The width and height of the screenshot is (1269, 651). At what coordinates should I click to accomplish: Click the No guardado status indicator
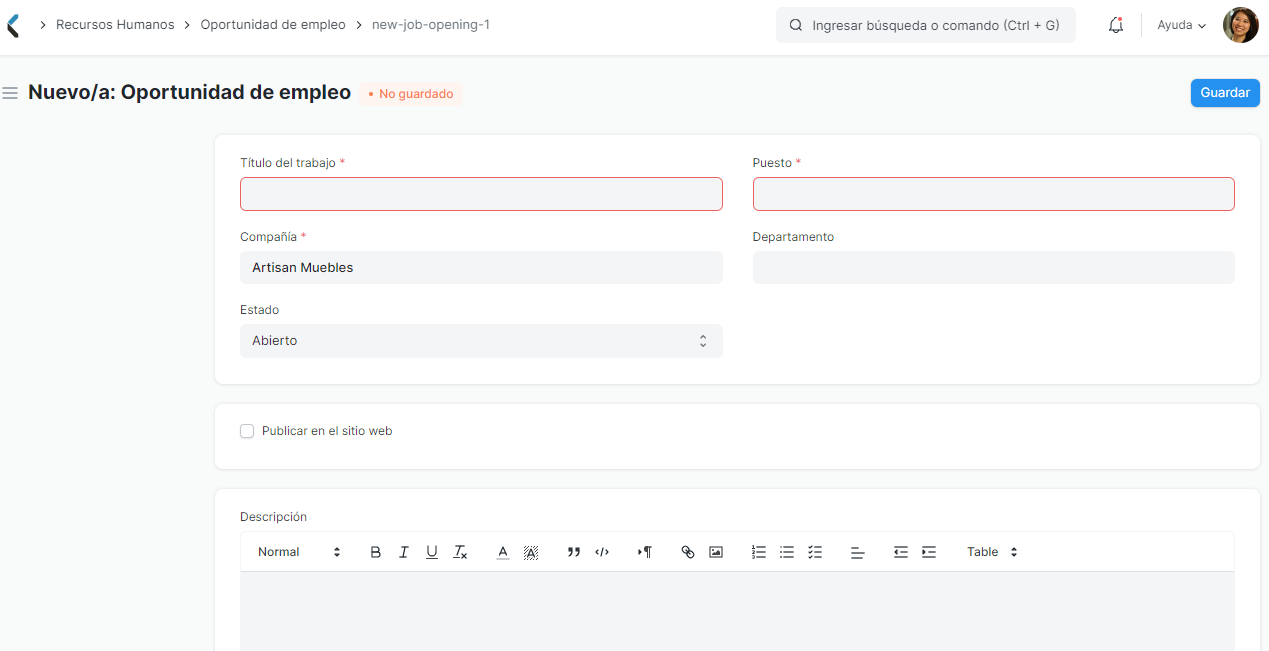[411, 94]
